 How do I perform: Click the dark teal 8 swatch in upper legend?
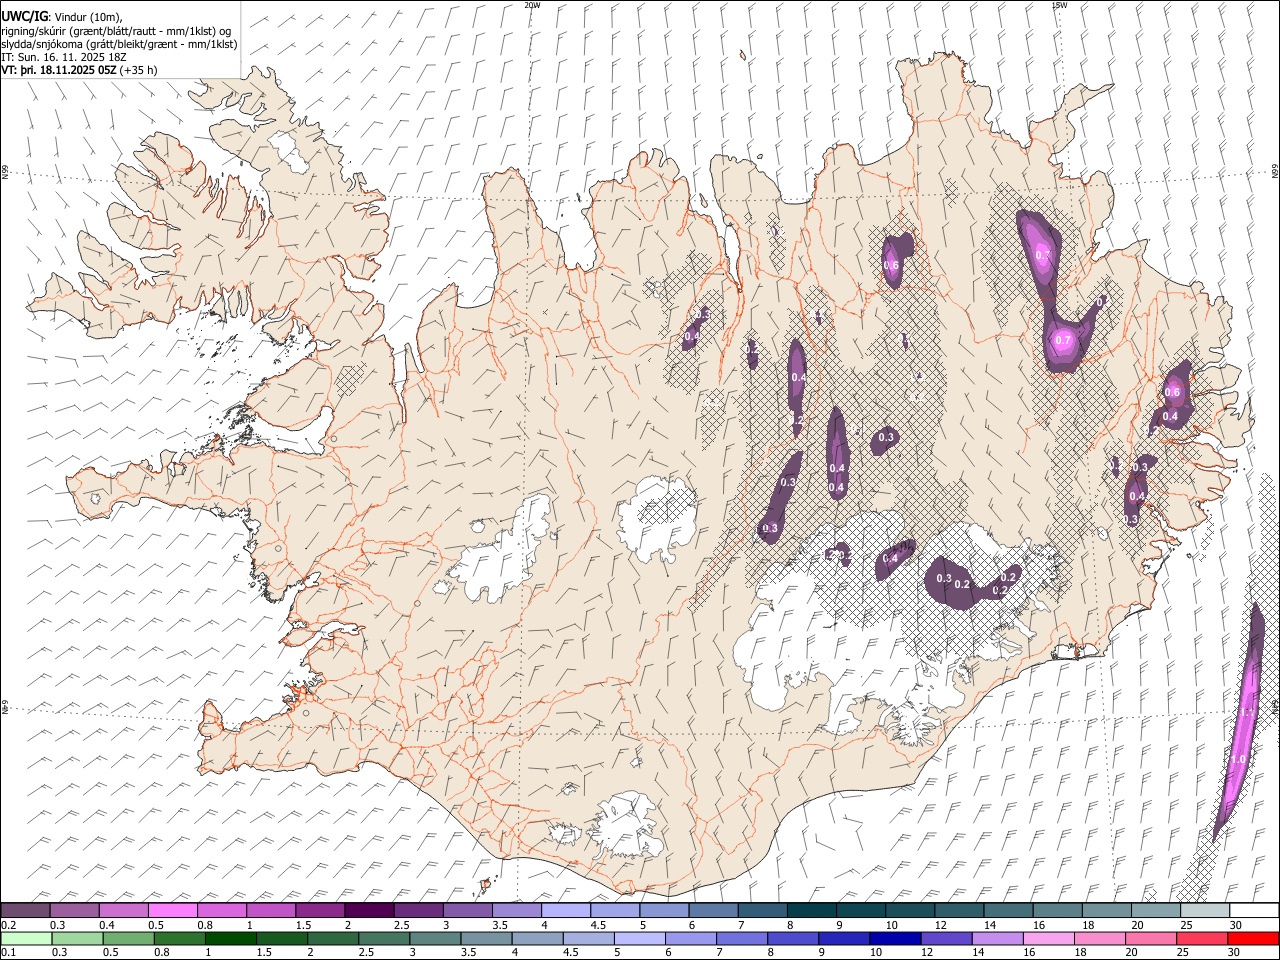click(x=812, y=911)
